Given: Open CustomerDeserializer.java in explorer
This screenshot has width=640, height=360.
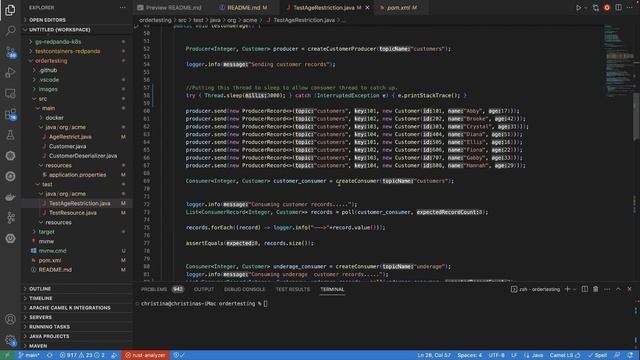Looking at the screenshot, I should (x=83, y=156).
